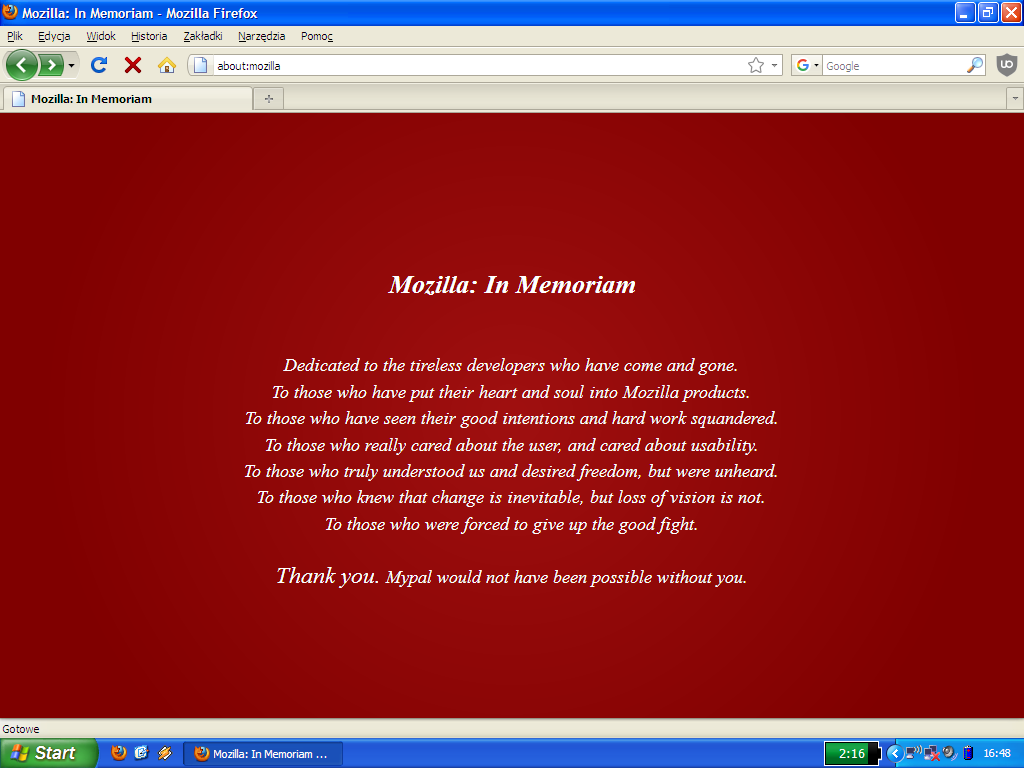Open the Zakładki menu
This screenshot has width=1024, height=768.
tap(203, 36)
